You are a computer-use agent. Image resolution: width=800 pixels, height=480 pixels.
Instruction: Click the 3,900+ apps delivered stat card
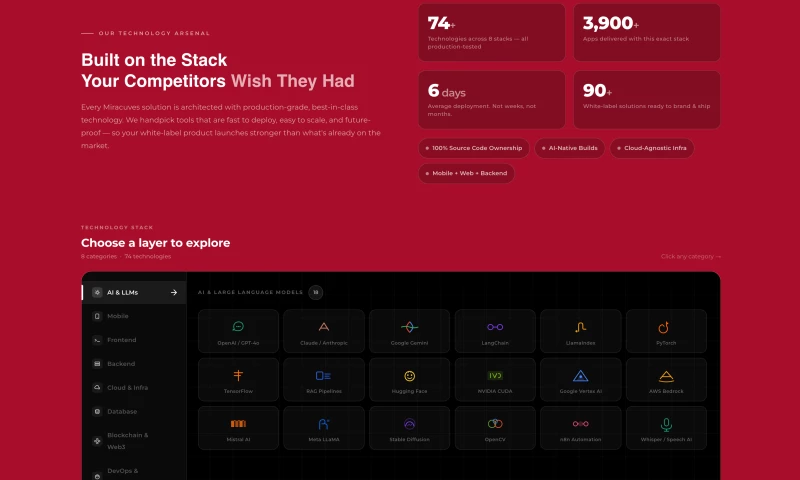647,33
